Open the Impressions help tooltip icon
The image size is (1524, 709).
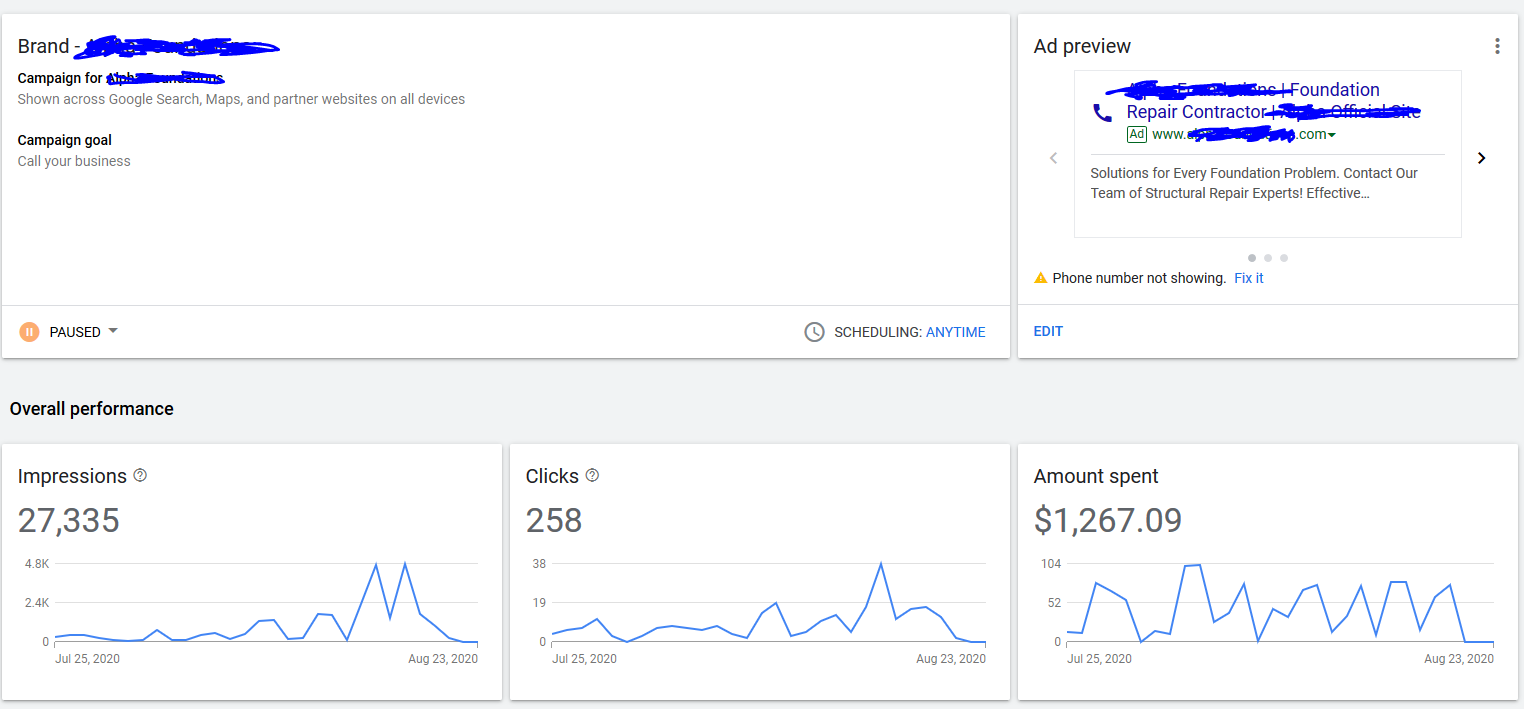click(140, 475)
